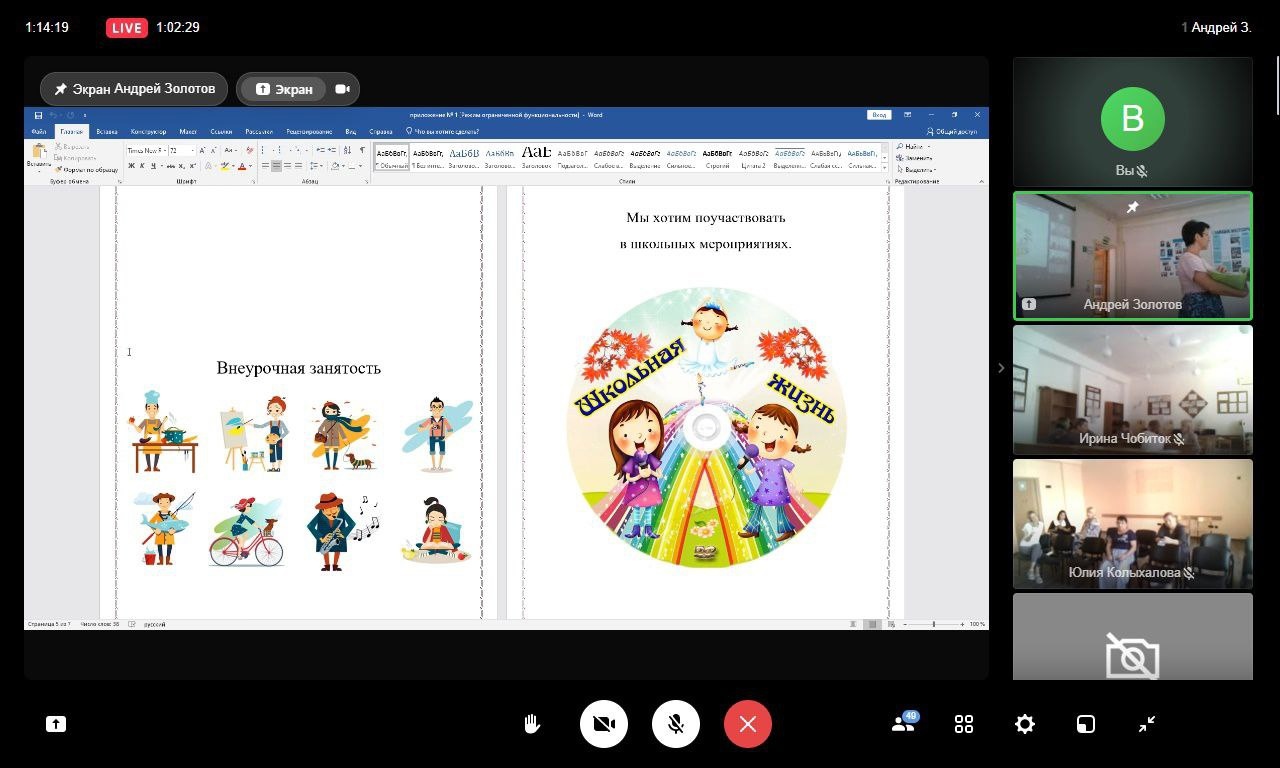The height and width of the screenshot is (768, 1280).
Task: Click the Экран Андрей Золотов pinned button
Action: [x=134, y=89]
